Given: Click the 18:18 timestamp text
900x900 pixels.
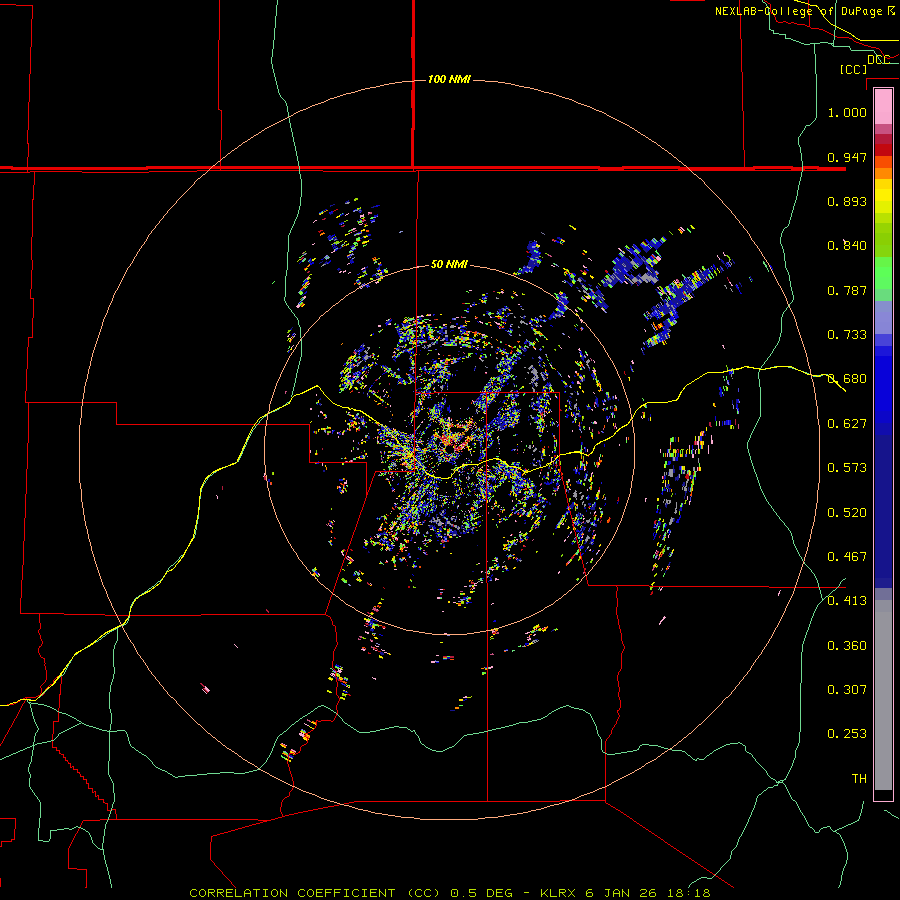Looking at the screenshot, I should coord(689,893).
